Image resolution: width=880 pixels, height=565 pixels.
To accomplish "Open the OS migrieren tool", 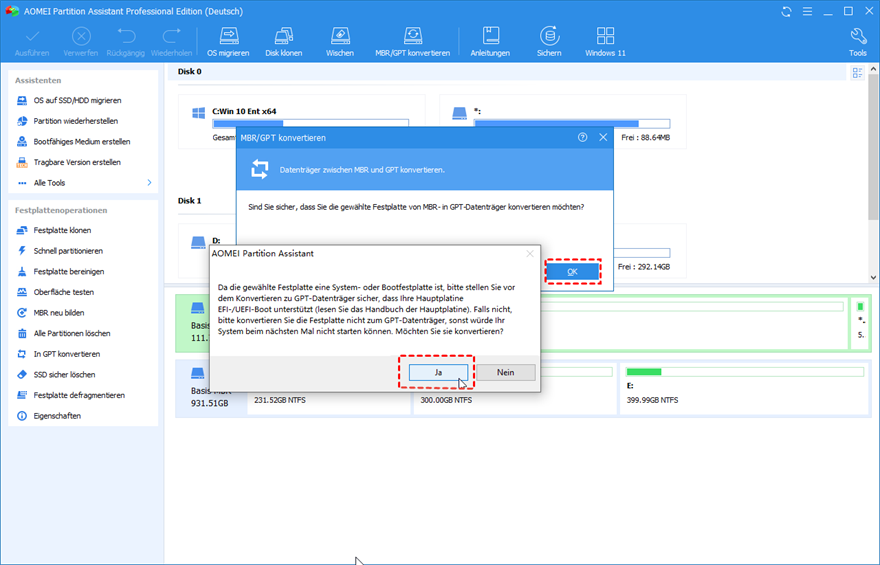I will tap(228, 42).
